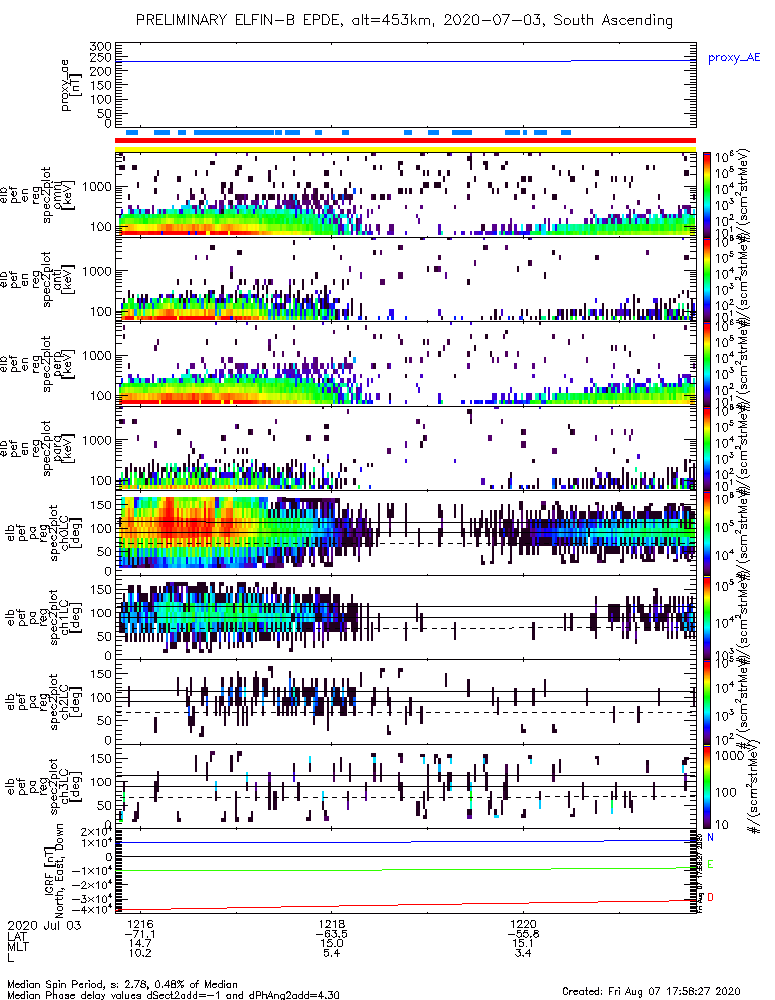Click the Median Spin Period footer text
The height and width of the screenshot is (1000, 775).
(x=122, y=984)
